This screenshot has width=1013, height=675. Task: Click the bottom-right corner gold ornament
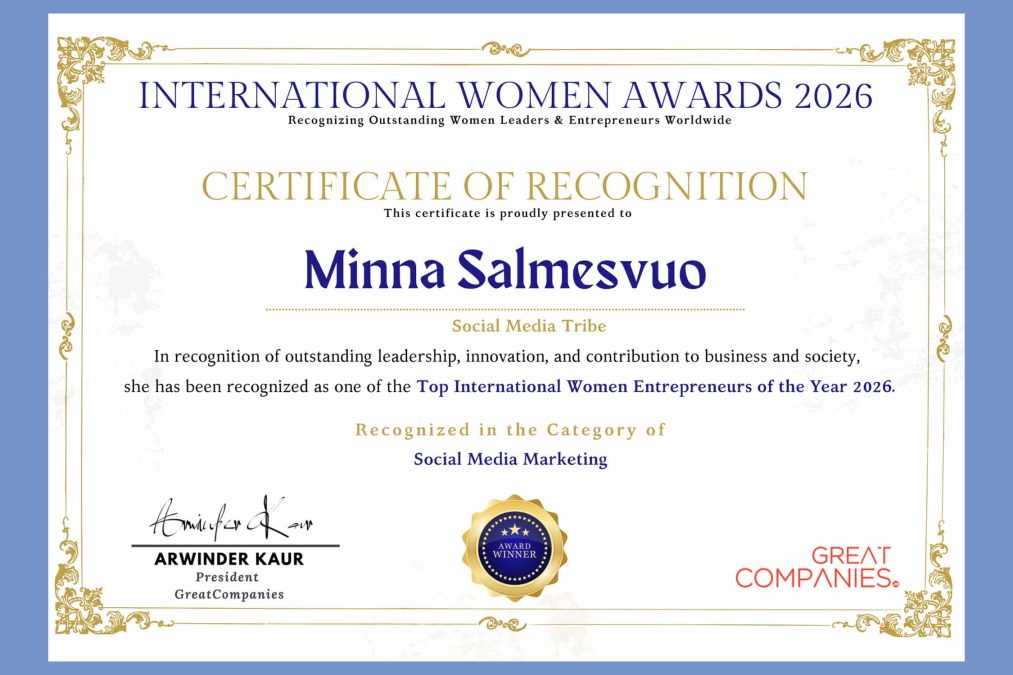926,606
